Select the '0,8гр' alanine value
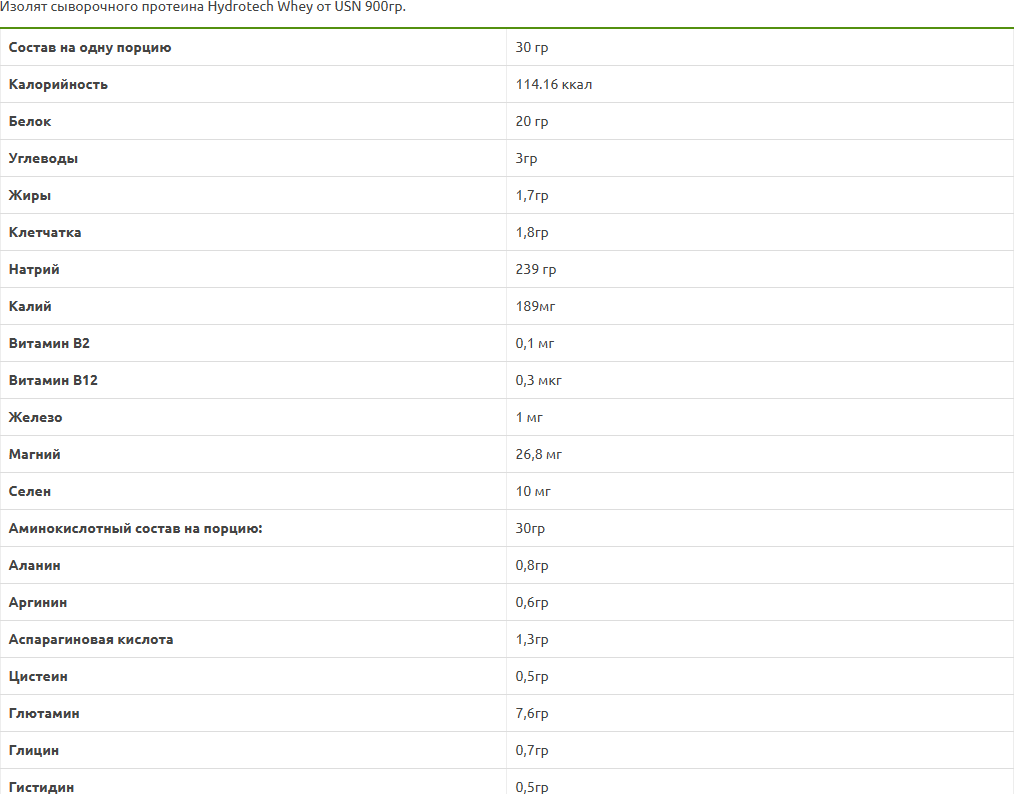1014x794 pixels. pyautogui.click(x=532, y=566)
